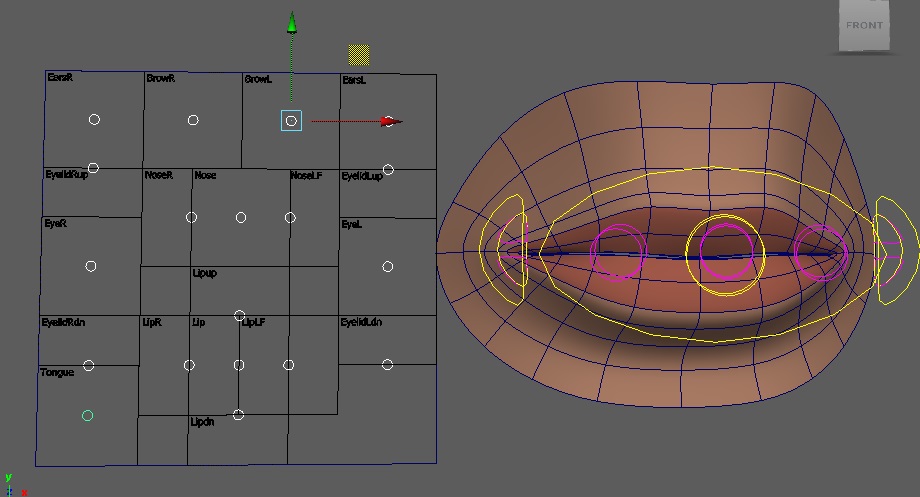Select the EyeR control circle
The image size is (920, 497).
pos(91,266)
